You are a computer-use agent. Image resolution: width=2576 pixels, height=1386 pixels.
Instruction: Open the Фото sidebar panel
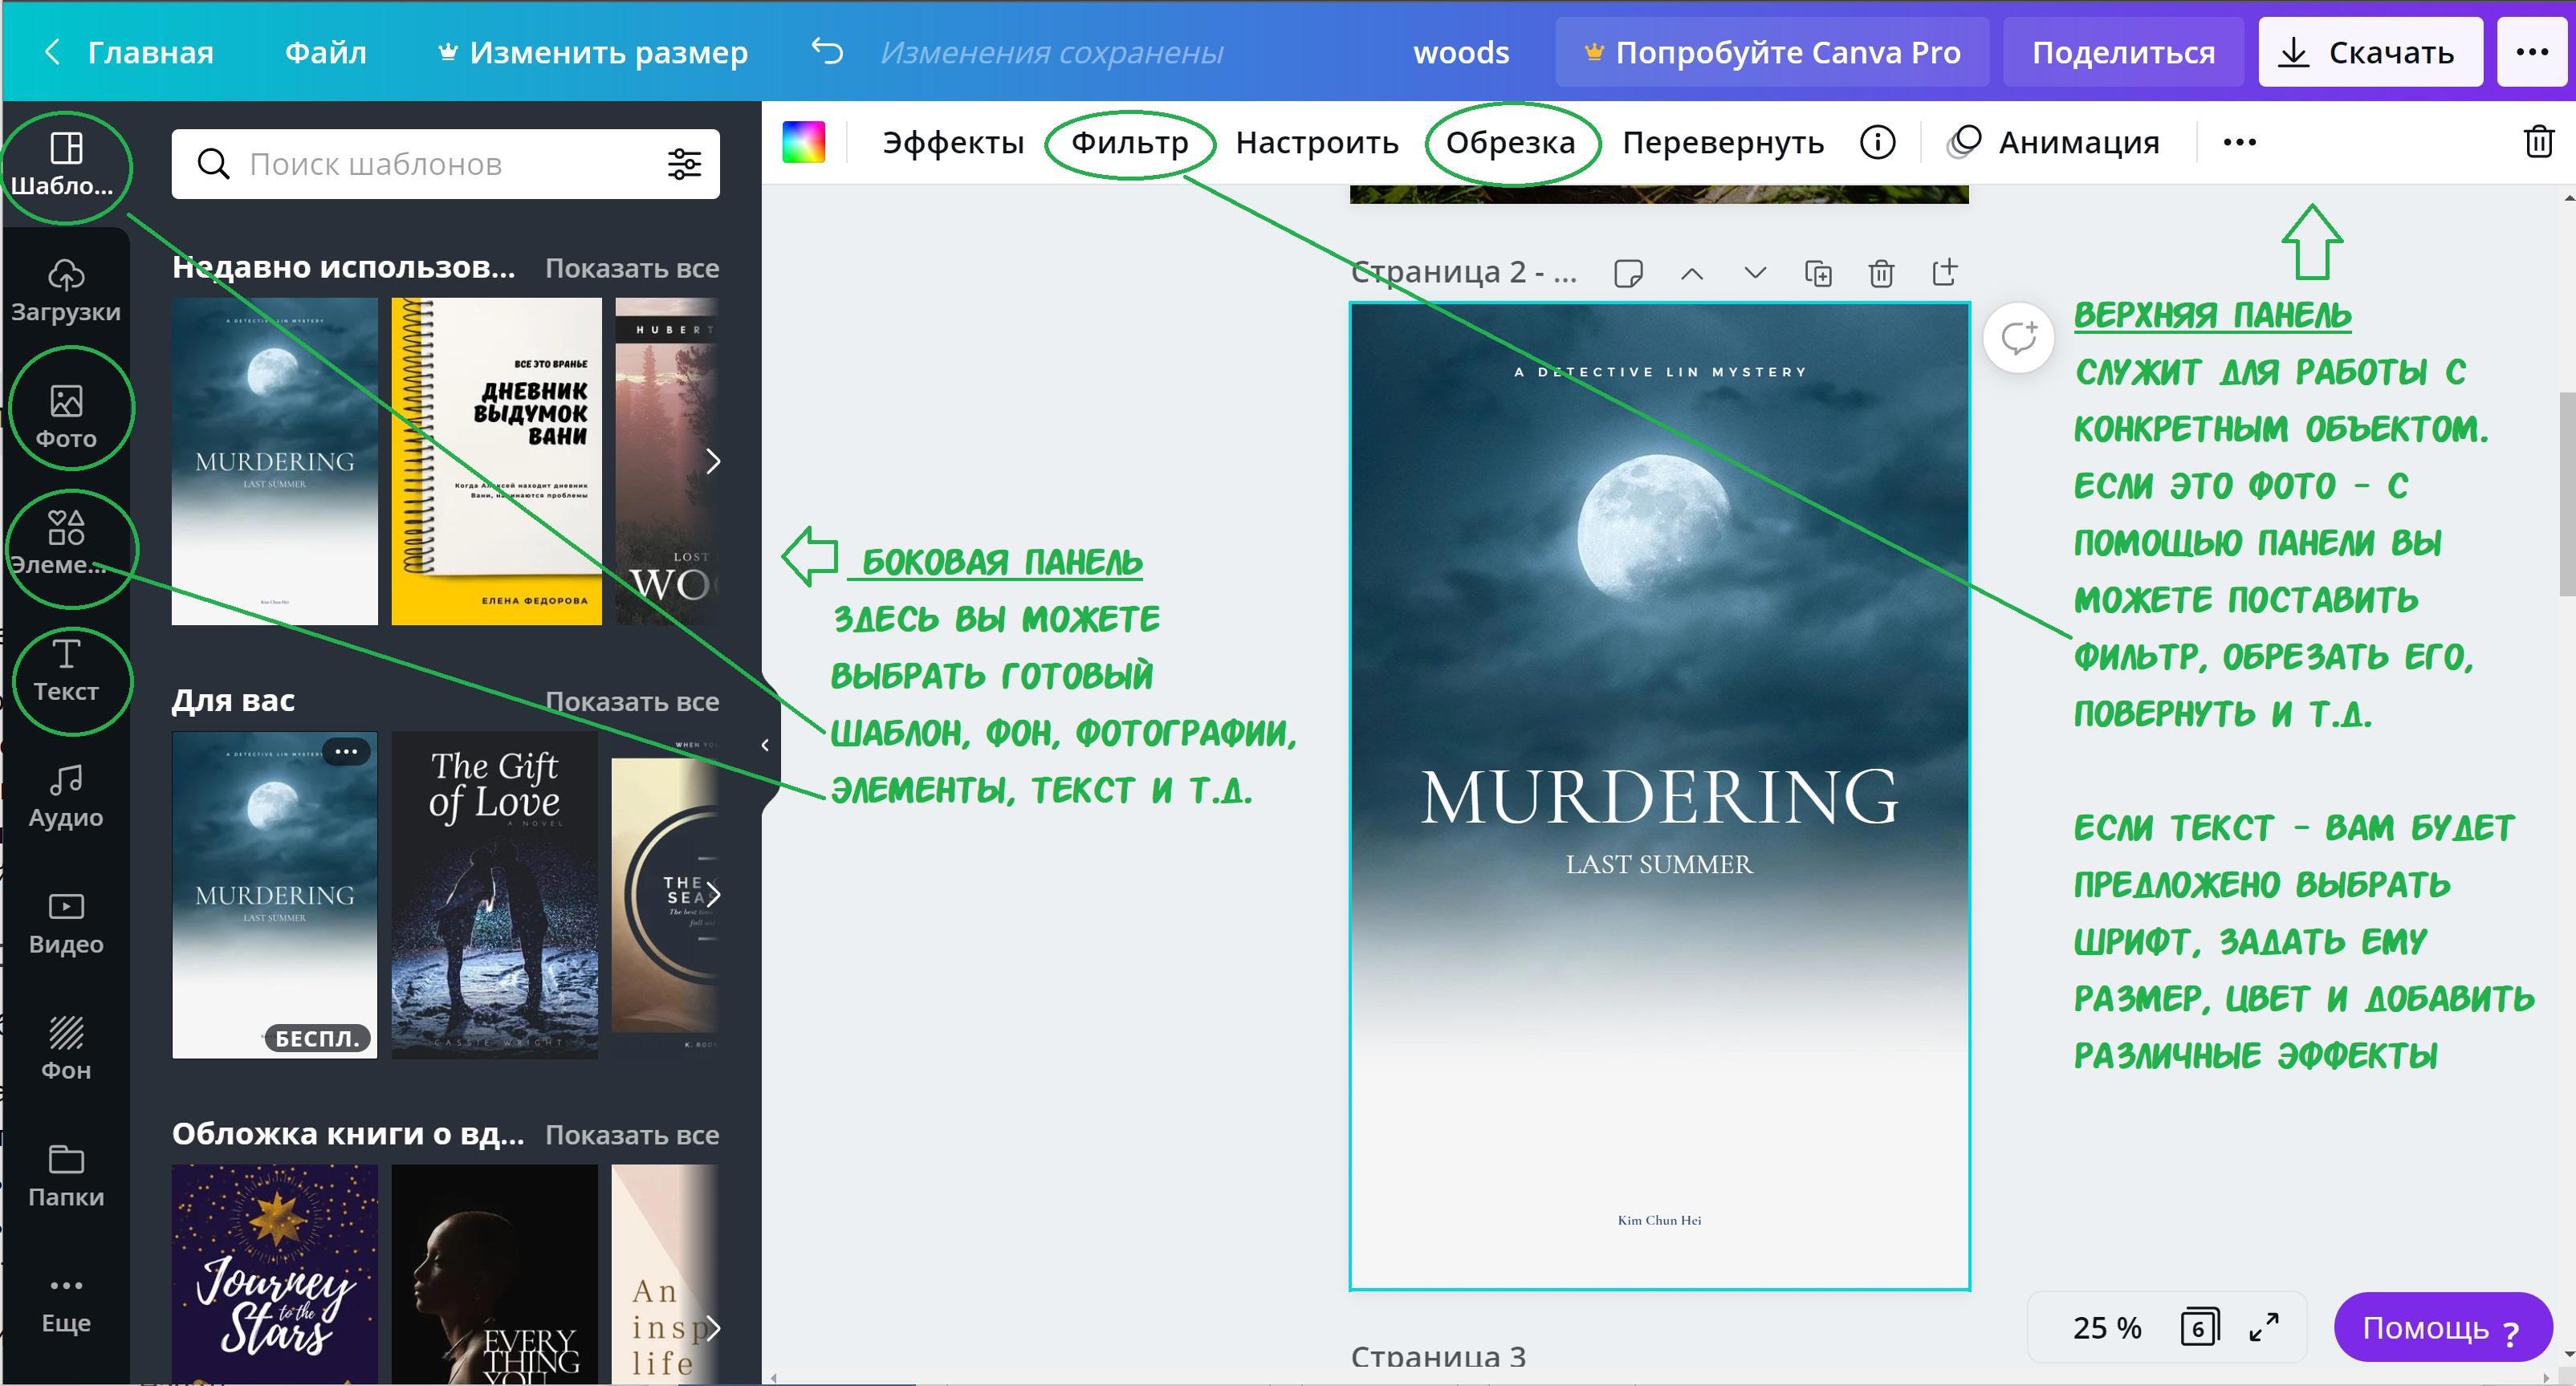(x=66, y=414)
